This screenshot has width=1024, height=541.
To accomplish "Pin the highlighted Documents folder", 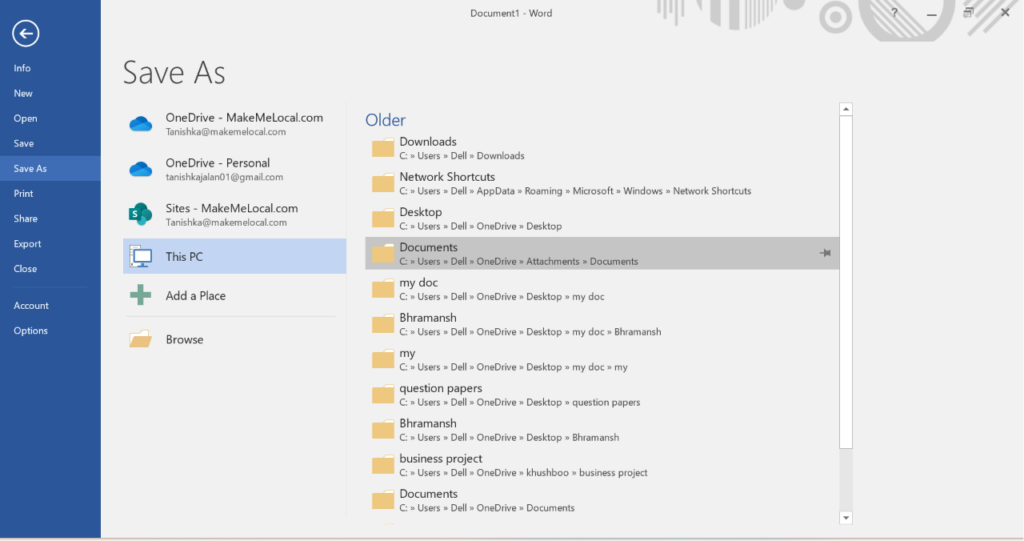I will [x=825, y=253].
